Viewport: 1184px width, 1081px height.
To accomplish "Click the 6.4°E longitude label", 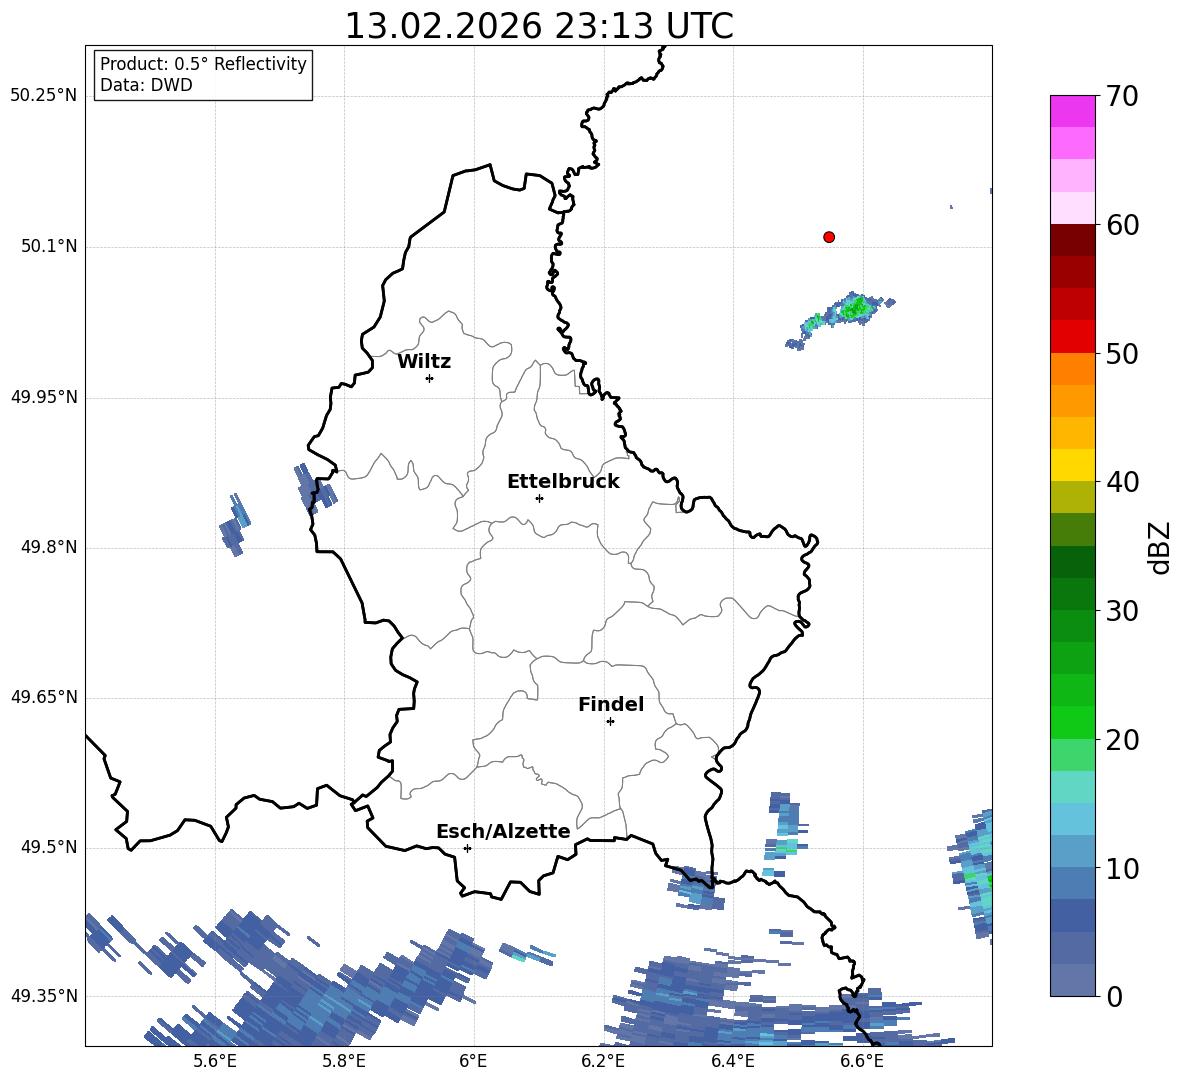I will click(x=732, y=1061).
